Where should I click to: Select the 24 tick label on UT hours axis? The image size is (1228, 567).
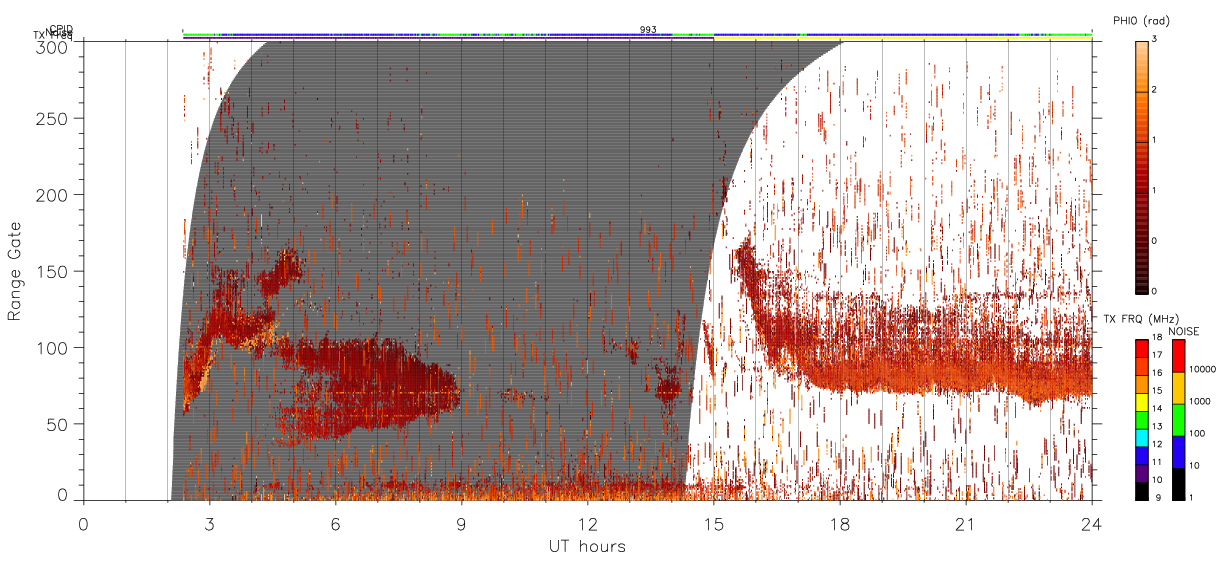click(1092, 524)
